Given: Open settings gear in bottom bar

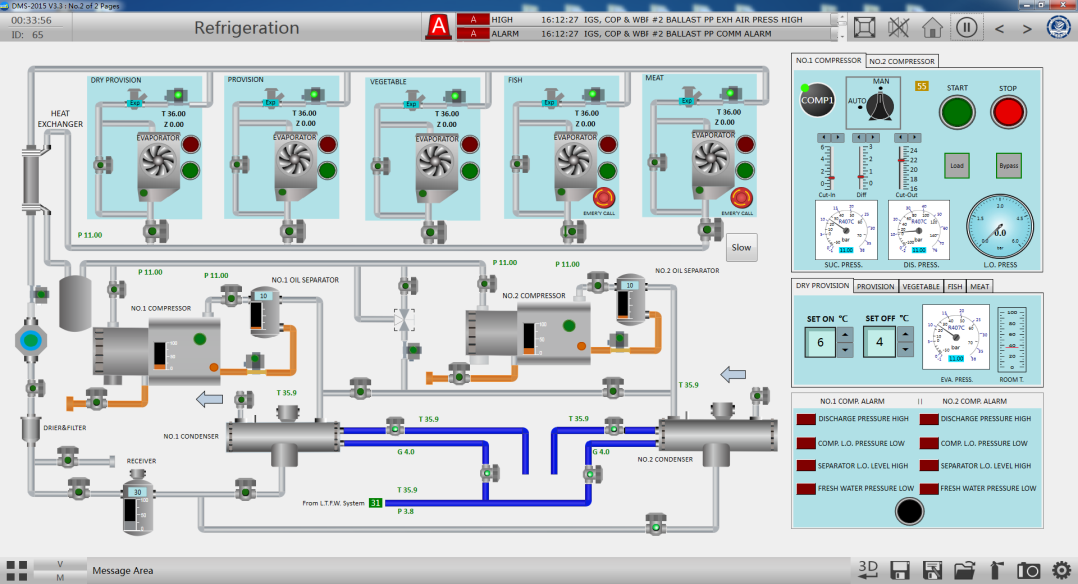Looking at the screenshot, I should (1061, 570).
